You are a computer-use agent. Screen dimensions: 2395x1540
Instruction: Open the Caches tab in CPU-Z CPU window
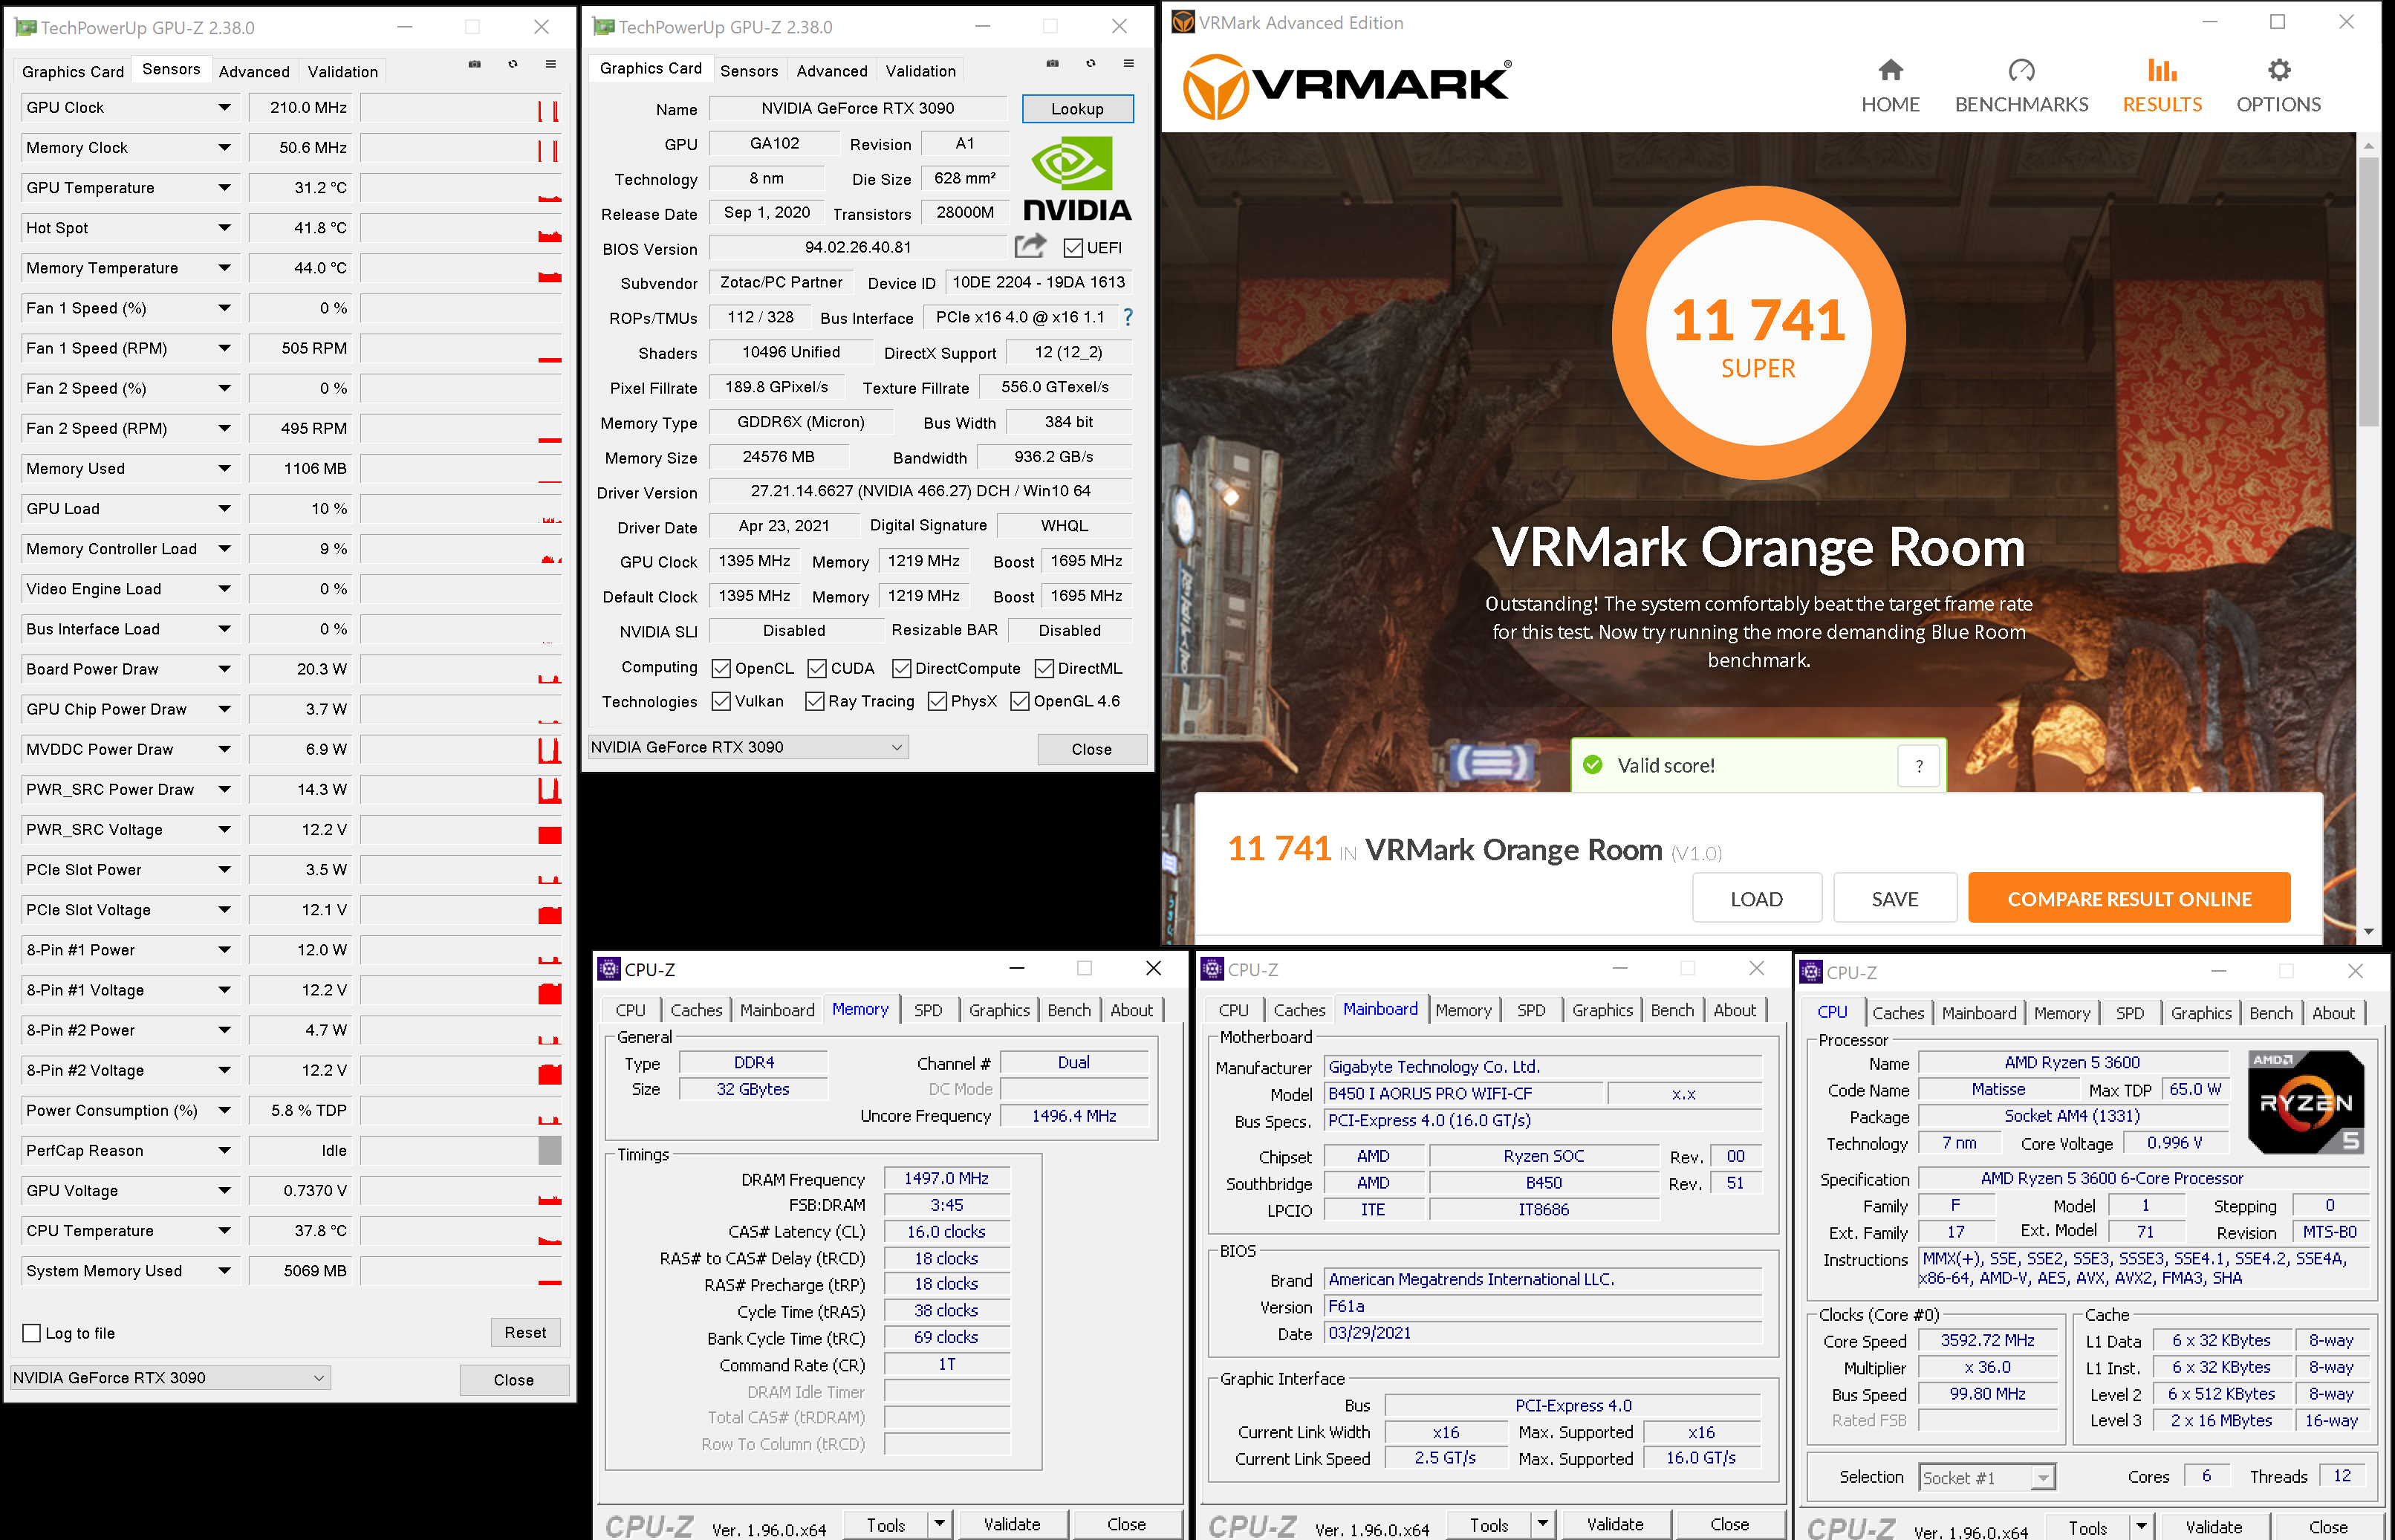tap(1898, 1013)
